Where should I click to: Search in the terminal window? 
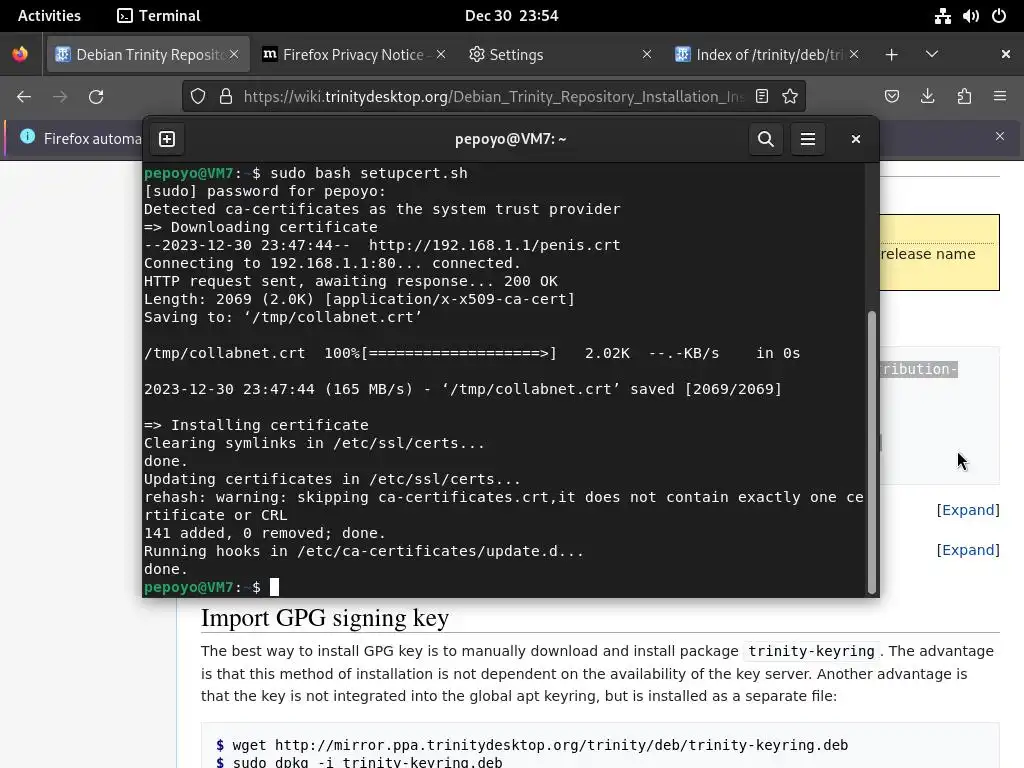point(765,139)
